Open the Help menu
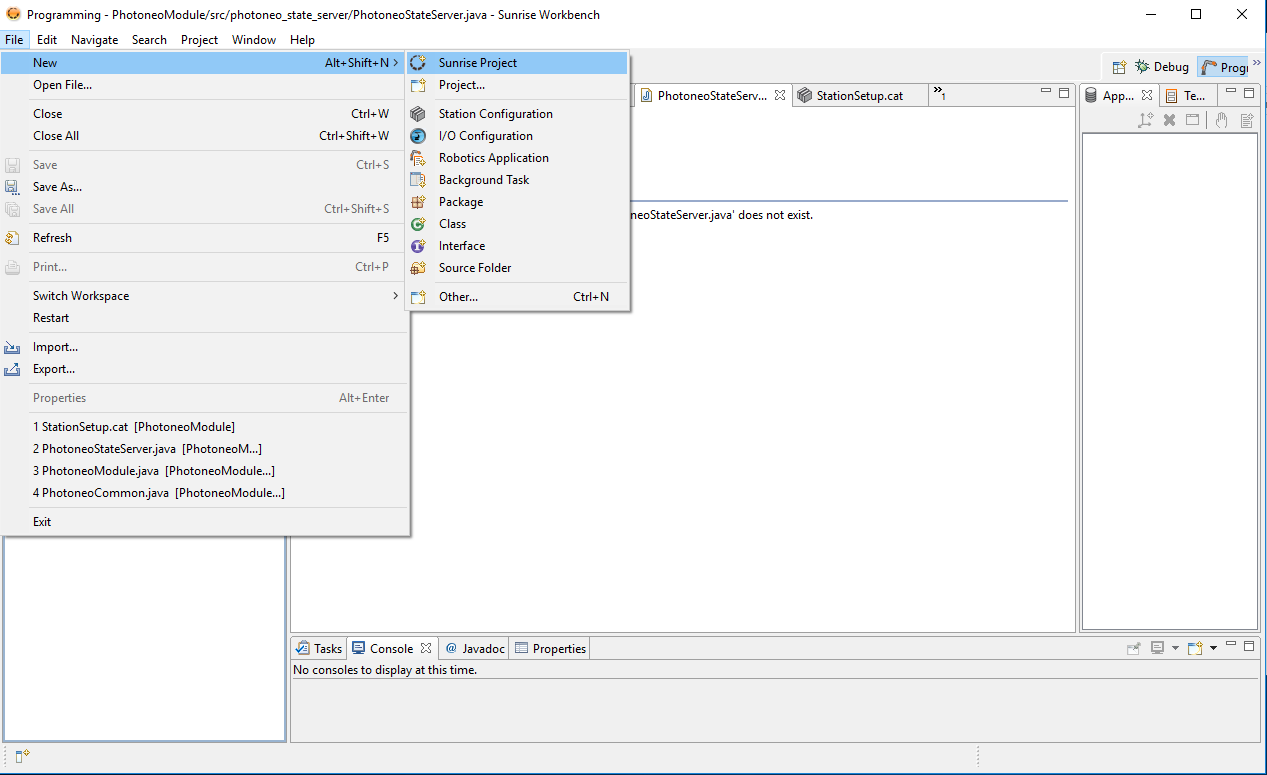Viewport: 1267px width, 775px height. point(302,40)
